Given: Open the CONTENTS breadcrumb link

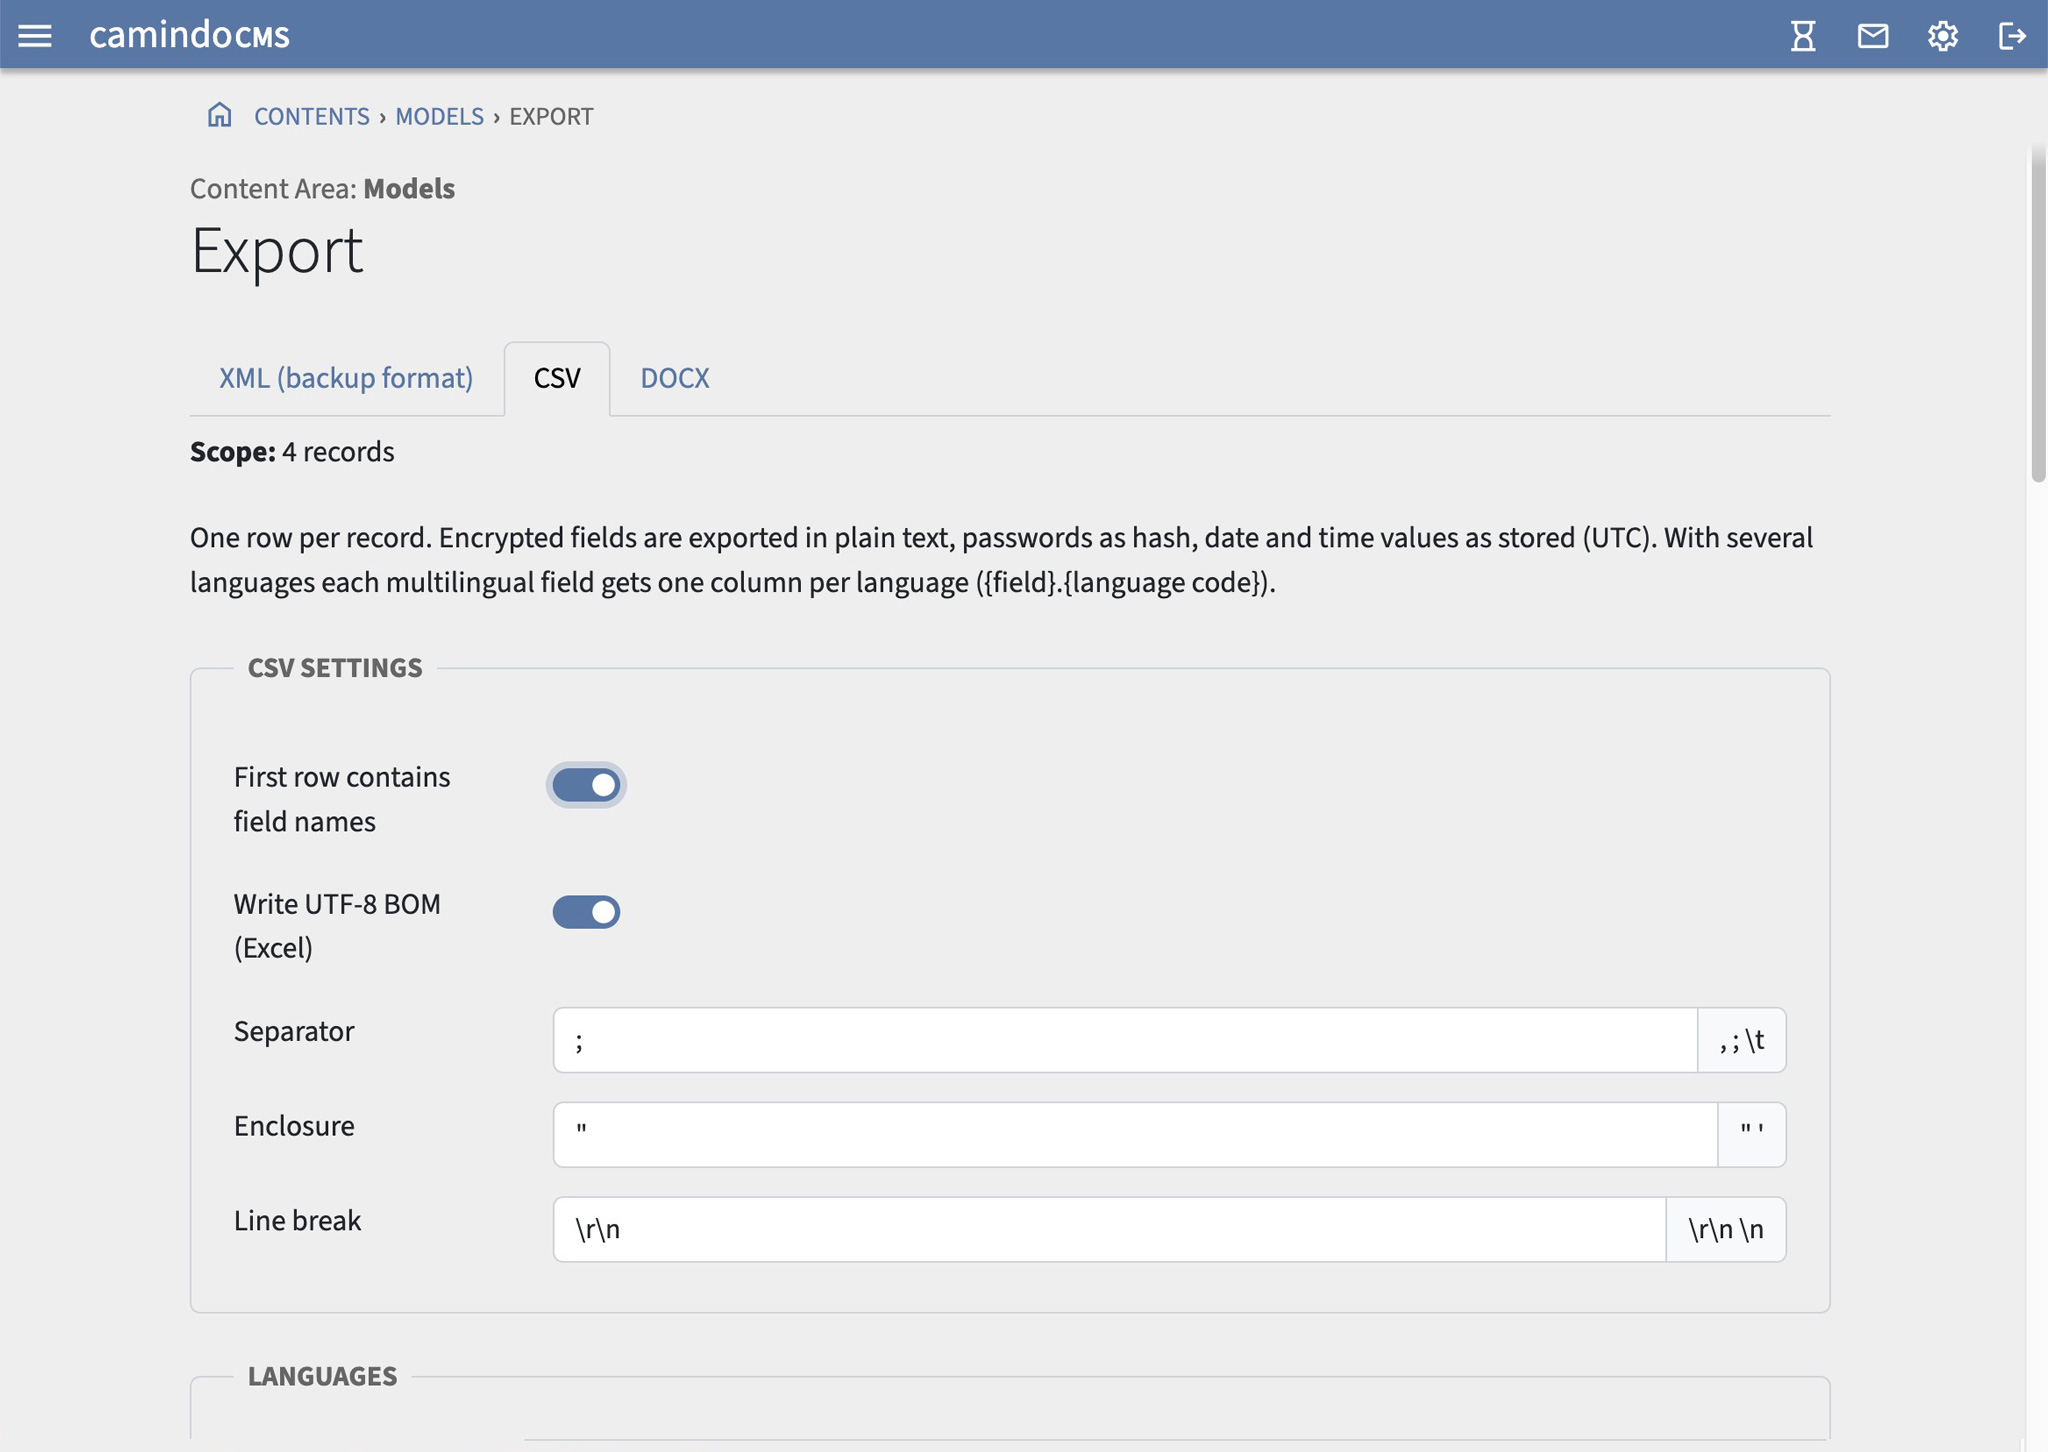Looking at the screenshot, I should tap(312, 116).
